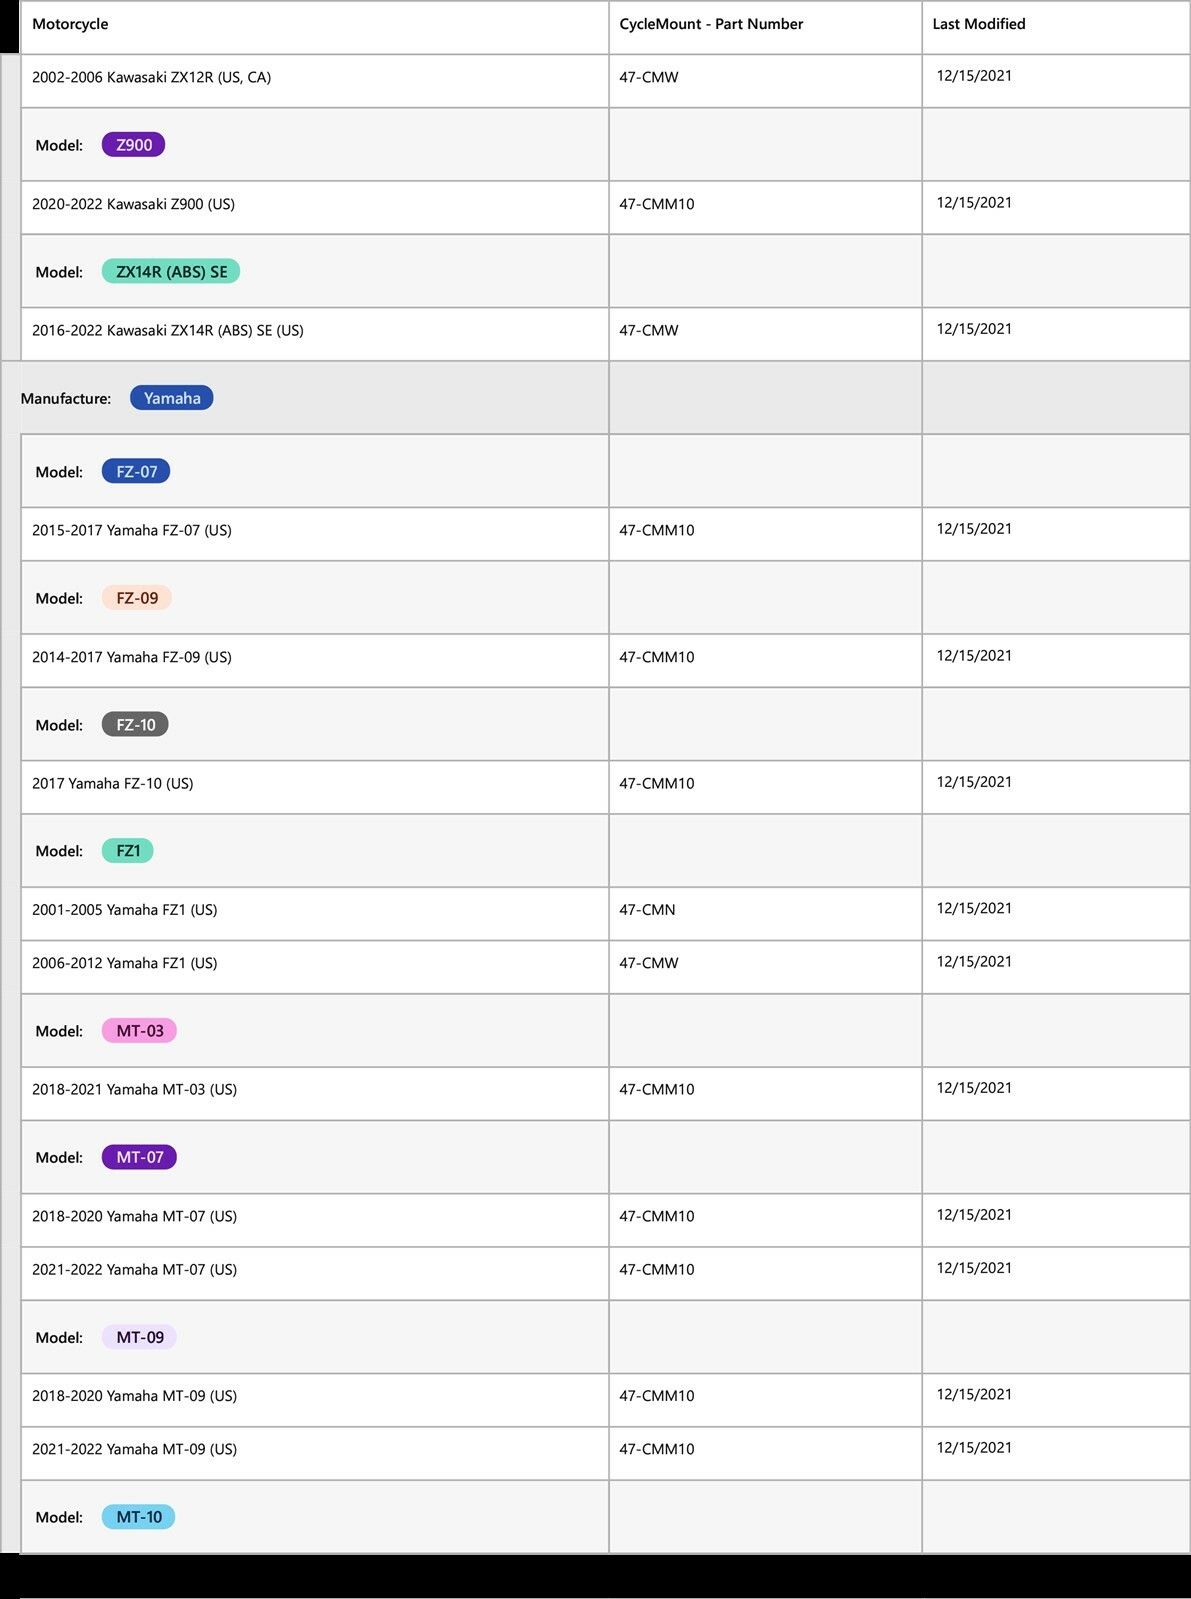Viewport: 1191px width, 1599px height.
Task: Select the 2020-2022 Kawasaki Z900 (US) row
Action: [605, 208]
